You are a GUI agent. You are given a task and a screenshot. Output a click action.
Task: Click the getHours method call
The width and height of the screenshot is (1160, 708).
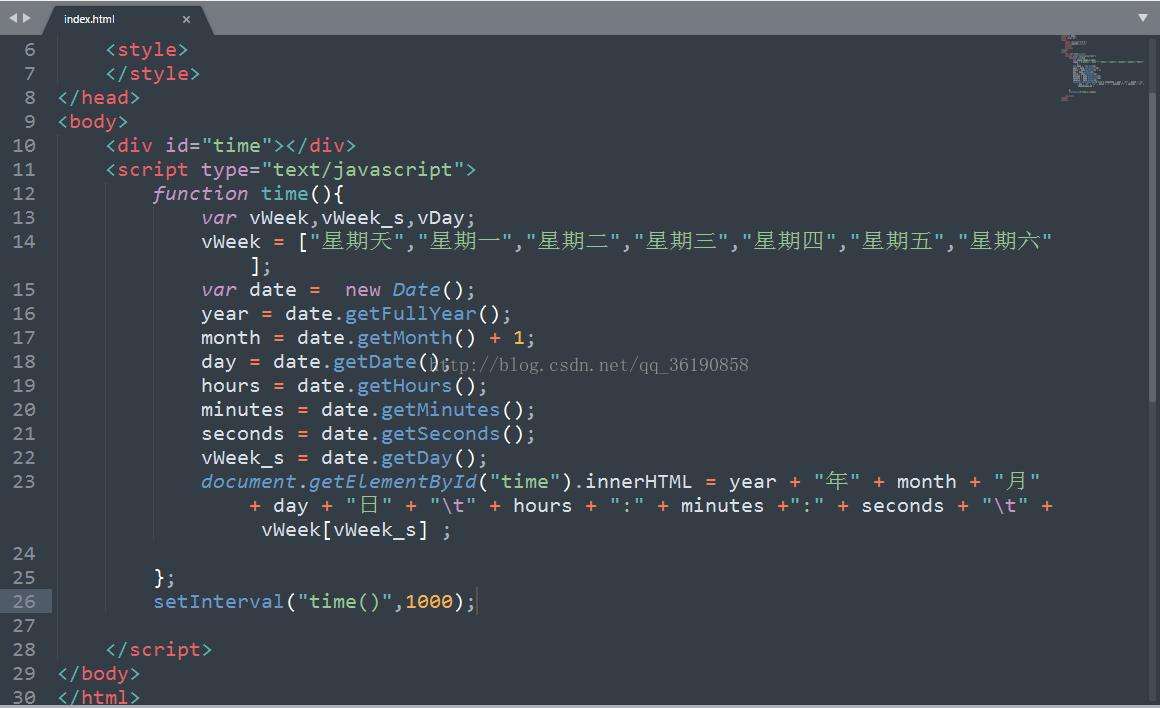pos(405,386)
